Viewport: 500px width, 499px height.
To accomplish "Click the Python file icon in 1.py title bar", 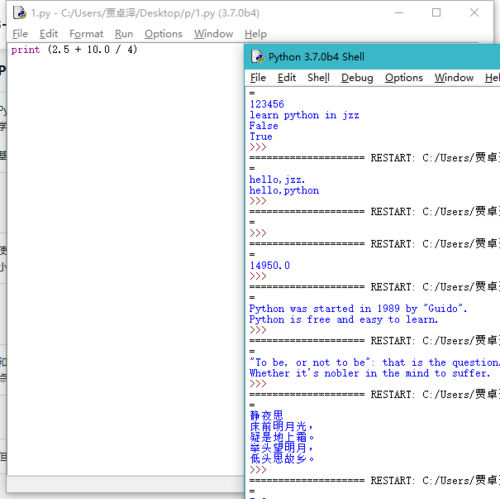I will pos(19,13).
